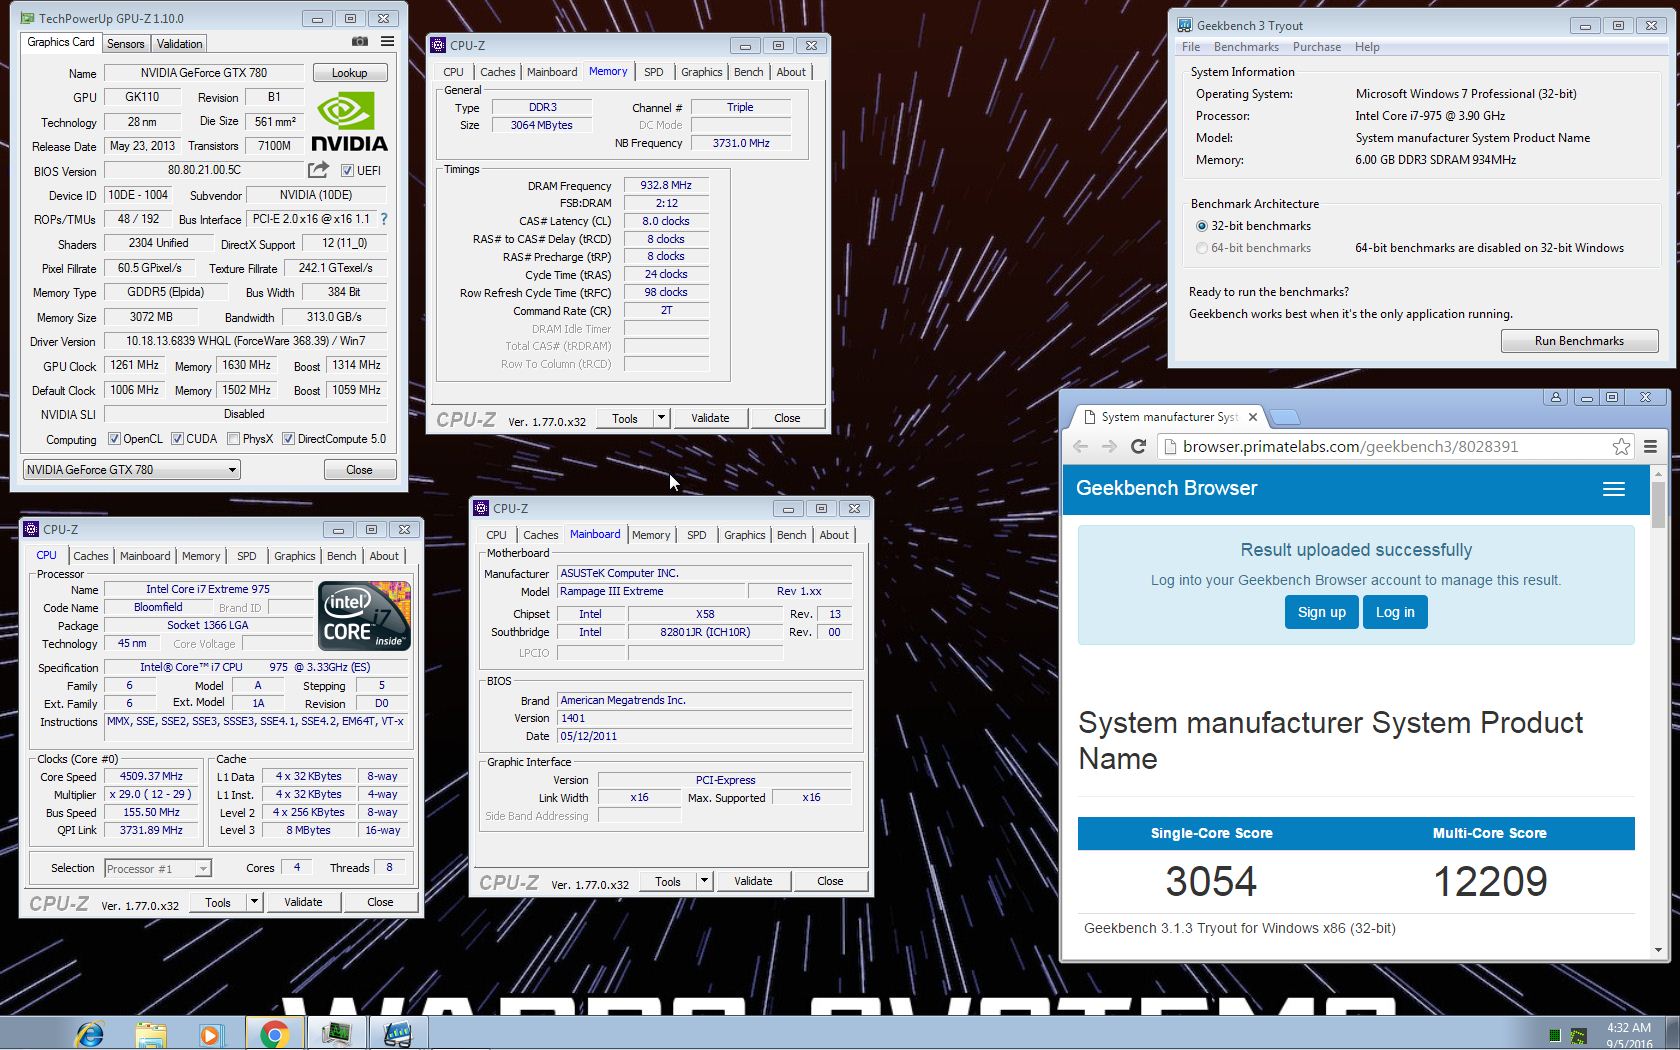Click the Bus Interface question mark icon
Image resolution: width=1680 pixels, height=1050 pixels.
tap(383, 219)
